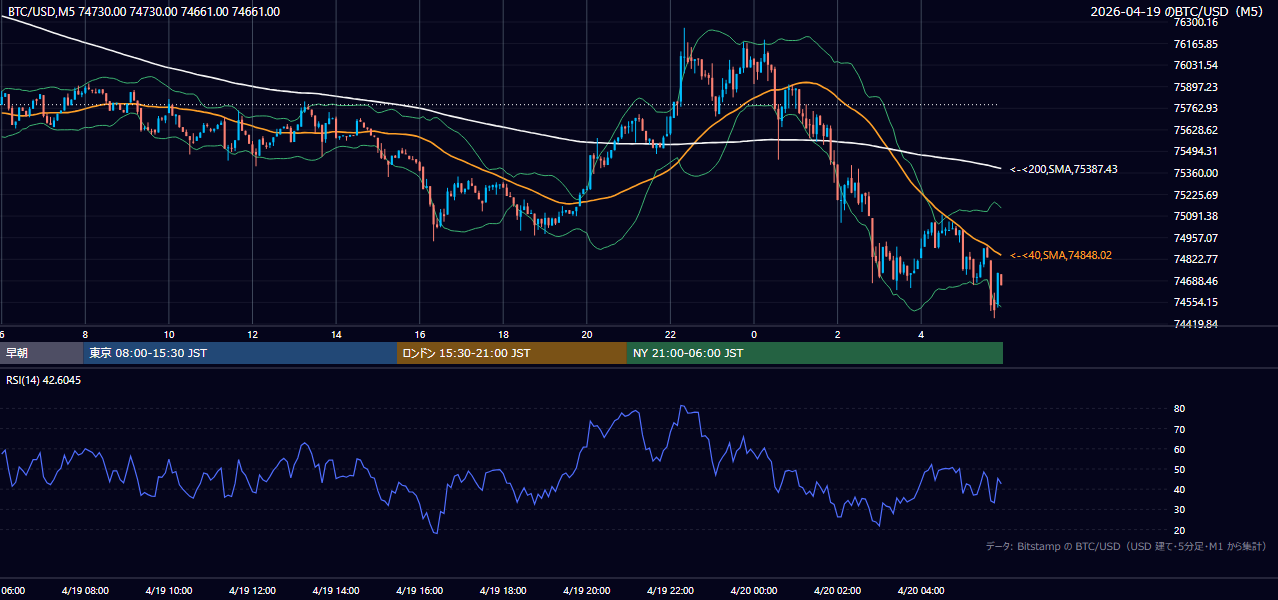Click RSI scale value 70
The width and height of the screenshot is (1278, 600).
coord(1179,429)
